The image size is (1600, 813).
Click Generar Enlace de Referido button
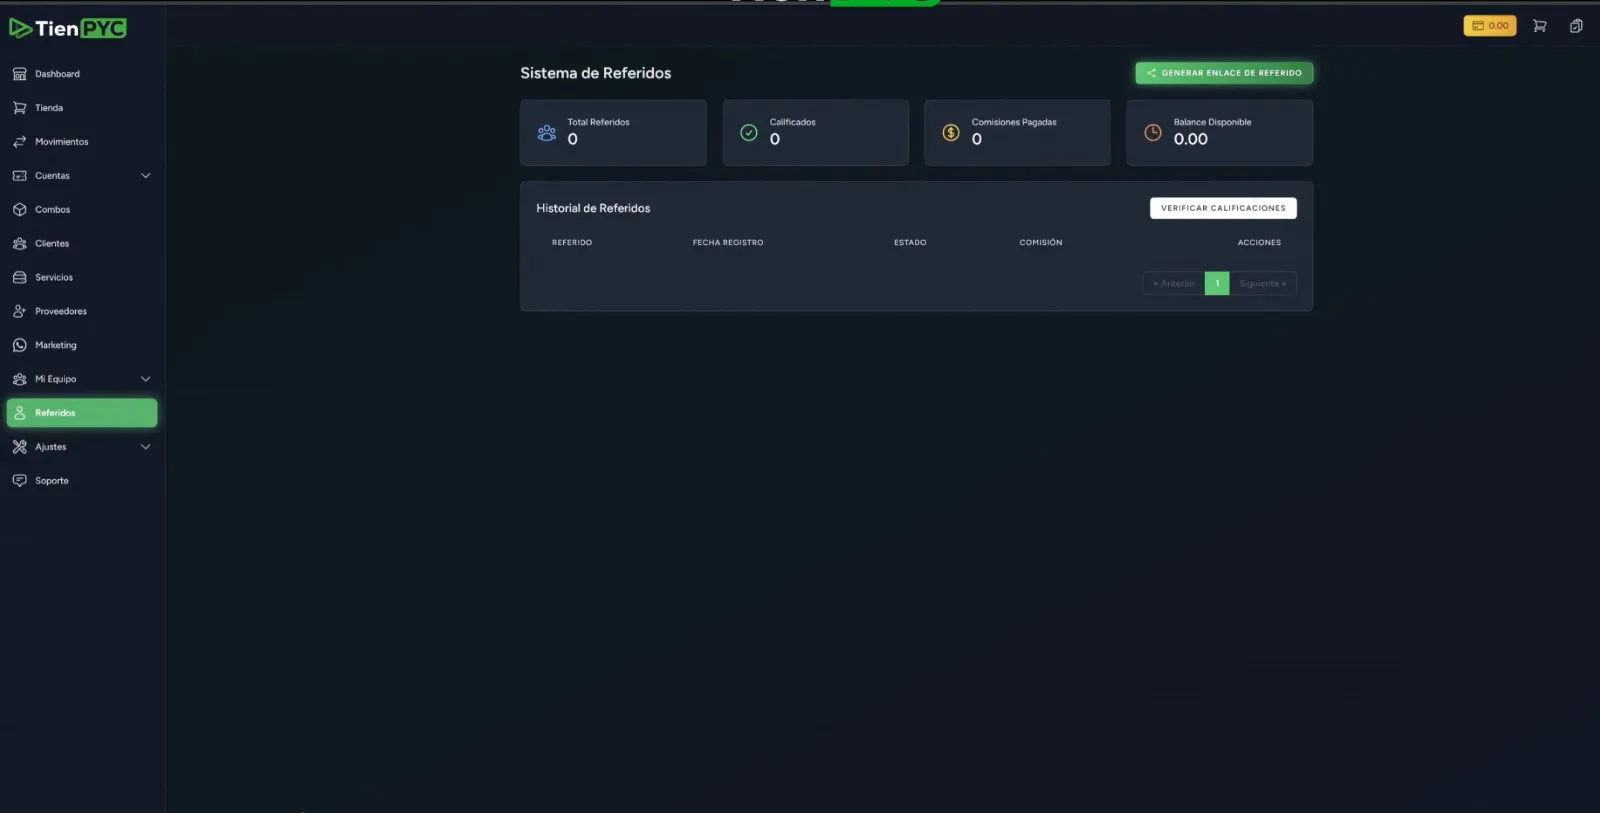[x=1224, y=73]
